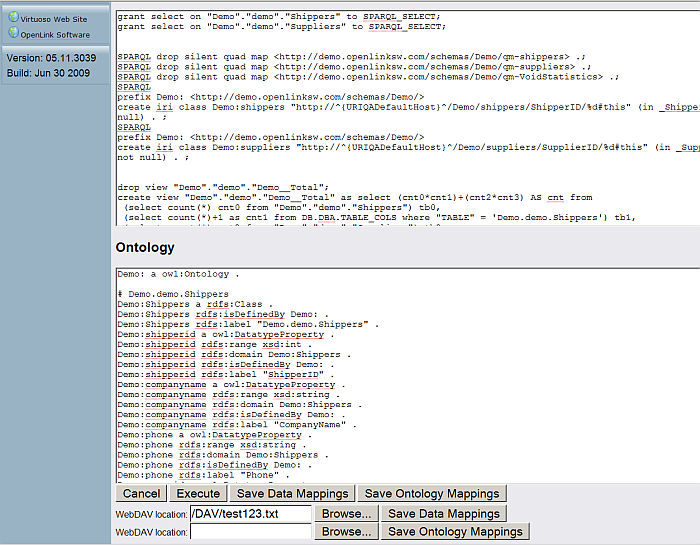The height and width of the screenshot is (545, 700).
Task: Click the Ontology section heading
Action: click(145, 247)
